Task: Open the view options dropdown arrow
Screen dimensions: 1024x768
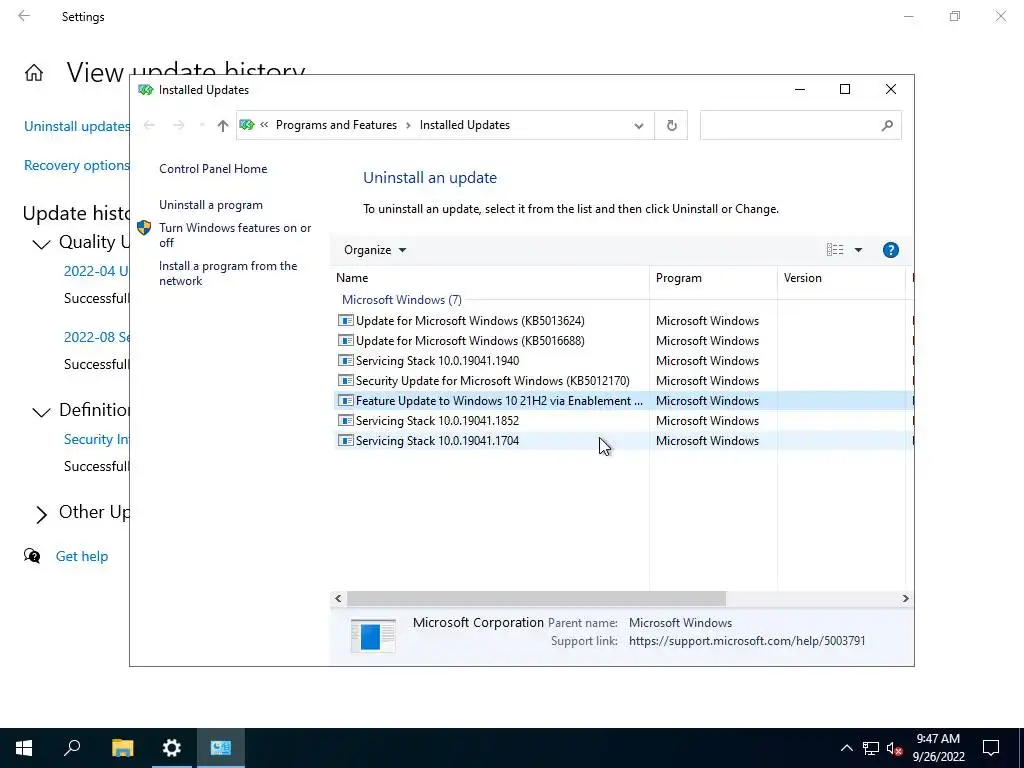Action: tap(858, 250)
